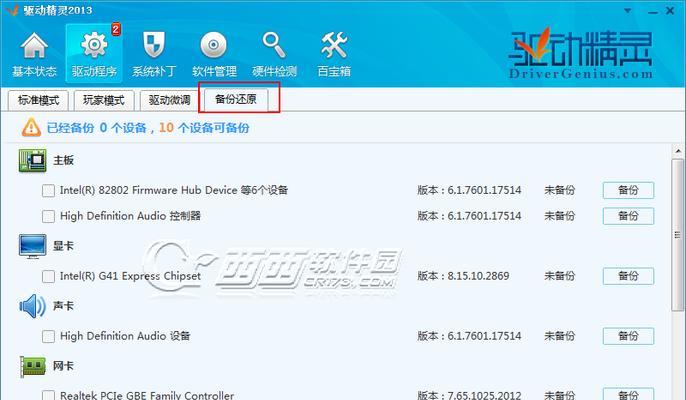686x400 pixels.
Task: Click the 主板 category heading
Action: pyautogui.click(x=63, y=160)
